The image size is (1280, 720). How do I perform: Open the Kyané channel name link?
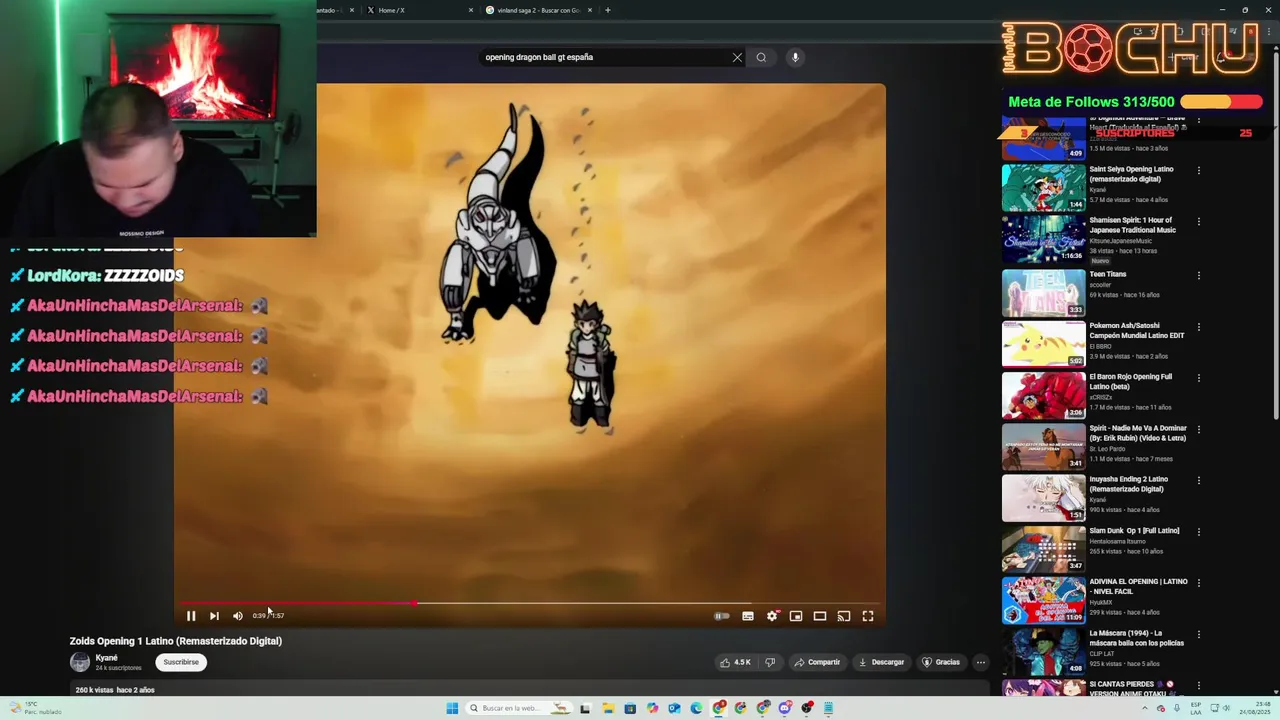click(106, 658)
